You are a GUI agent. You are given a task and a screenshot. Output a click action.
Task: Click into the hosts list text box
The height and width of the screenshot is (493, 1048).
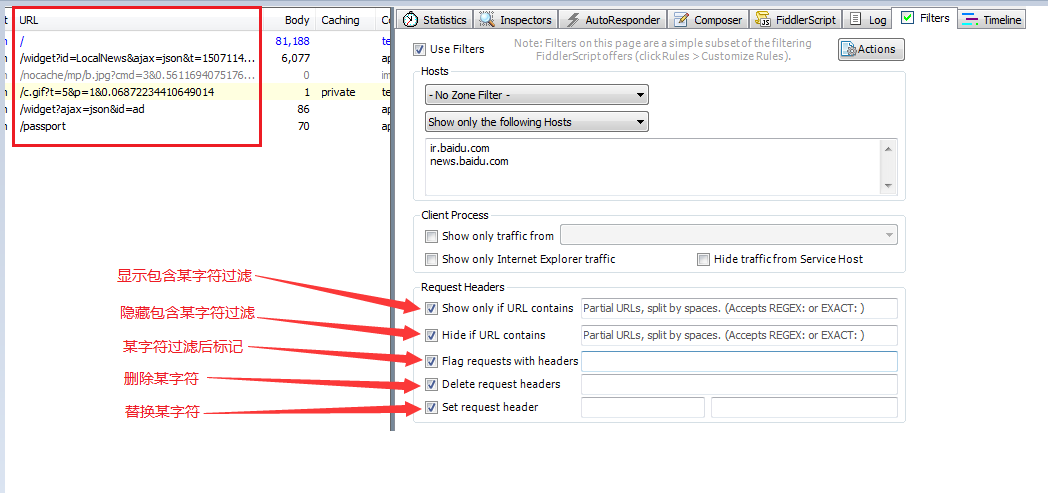click(x=653, y=166)
